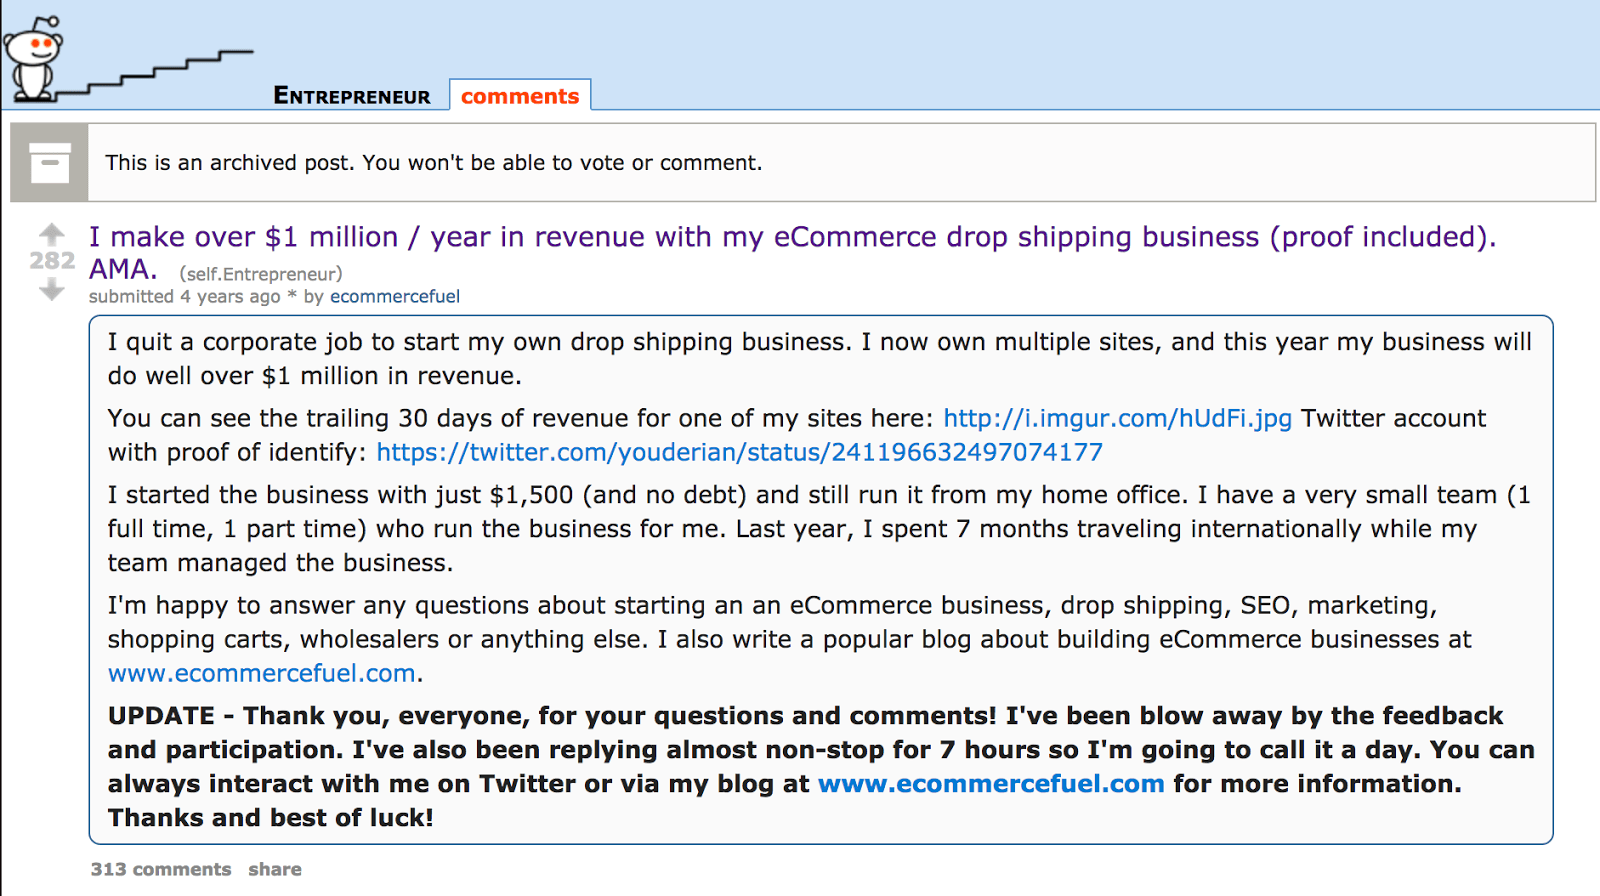The height and width of the screenshot is (896, 1600).
Task: Click the "4 years ago" submission timestamp
Action: pyautogui.click(x=230, y=296)
